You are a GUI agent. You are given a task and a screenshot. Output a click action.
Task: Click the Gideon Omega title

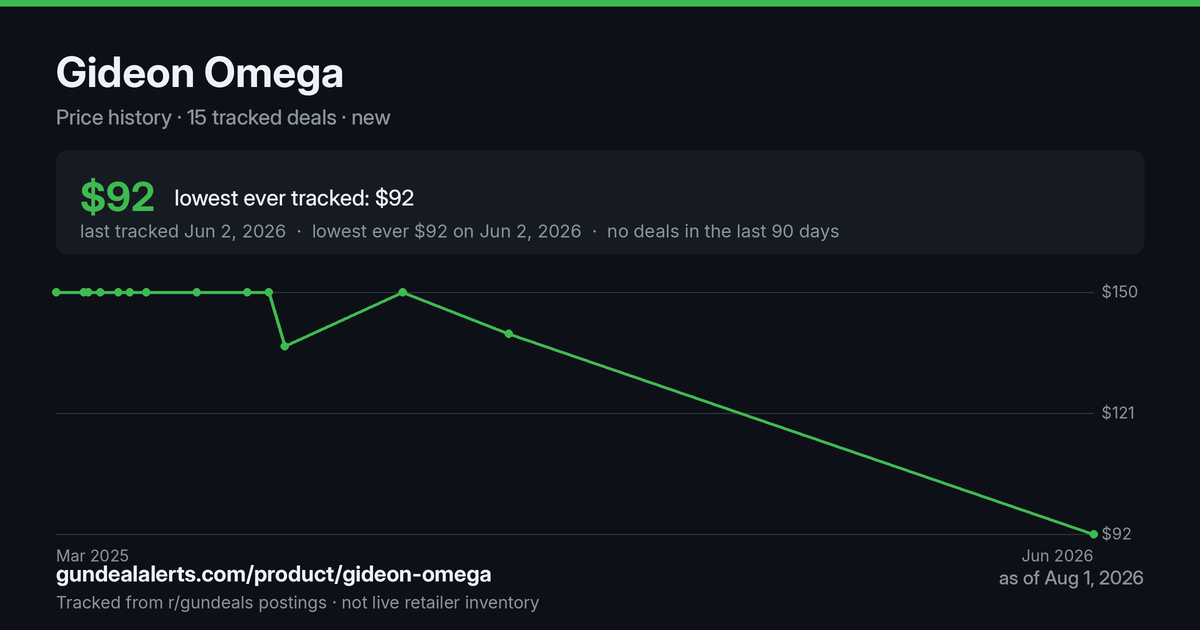click(199, 73)
